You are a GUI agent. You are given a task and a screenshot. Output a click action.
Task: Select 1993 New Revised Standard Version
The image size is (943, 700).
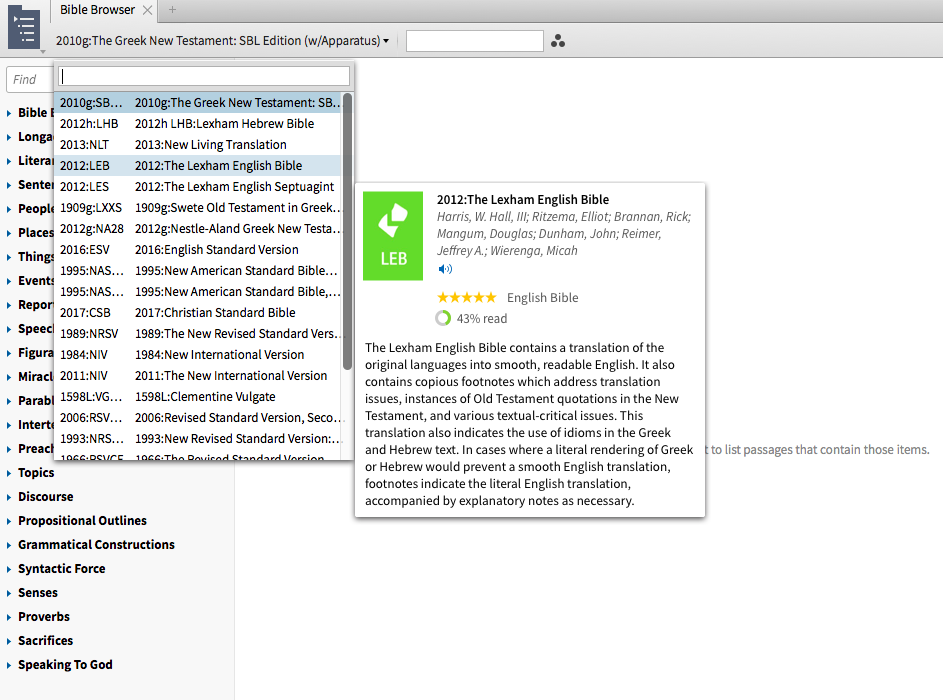(197, 439)
